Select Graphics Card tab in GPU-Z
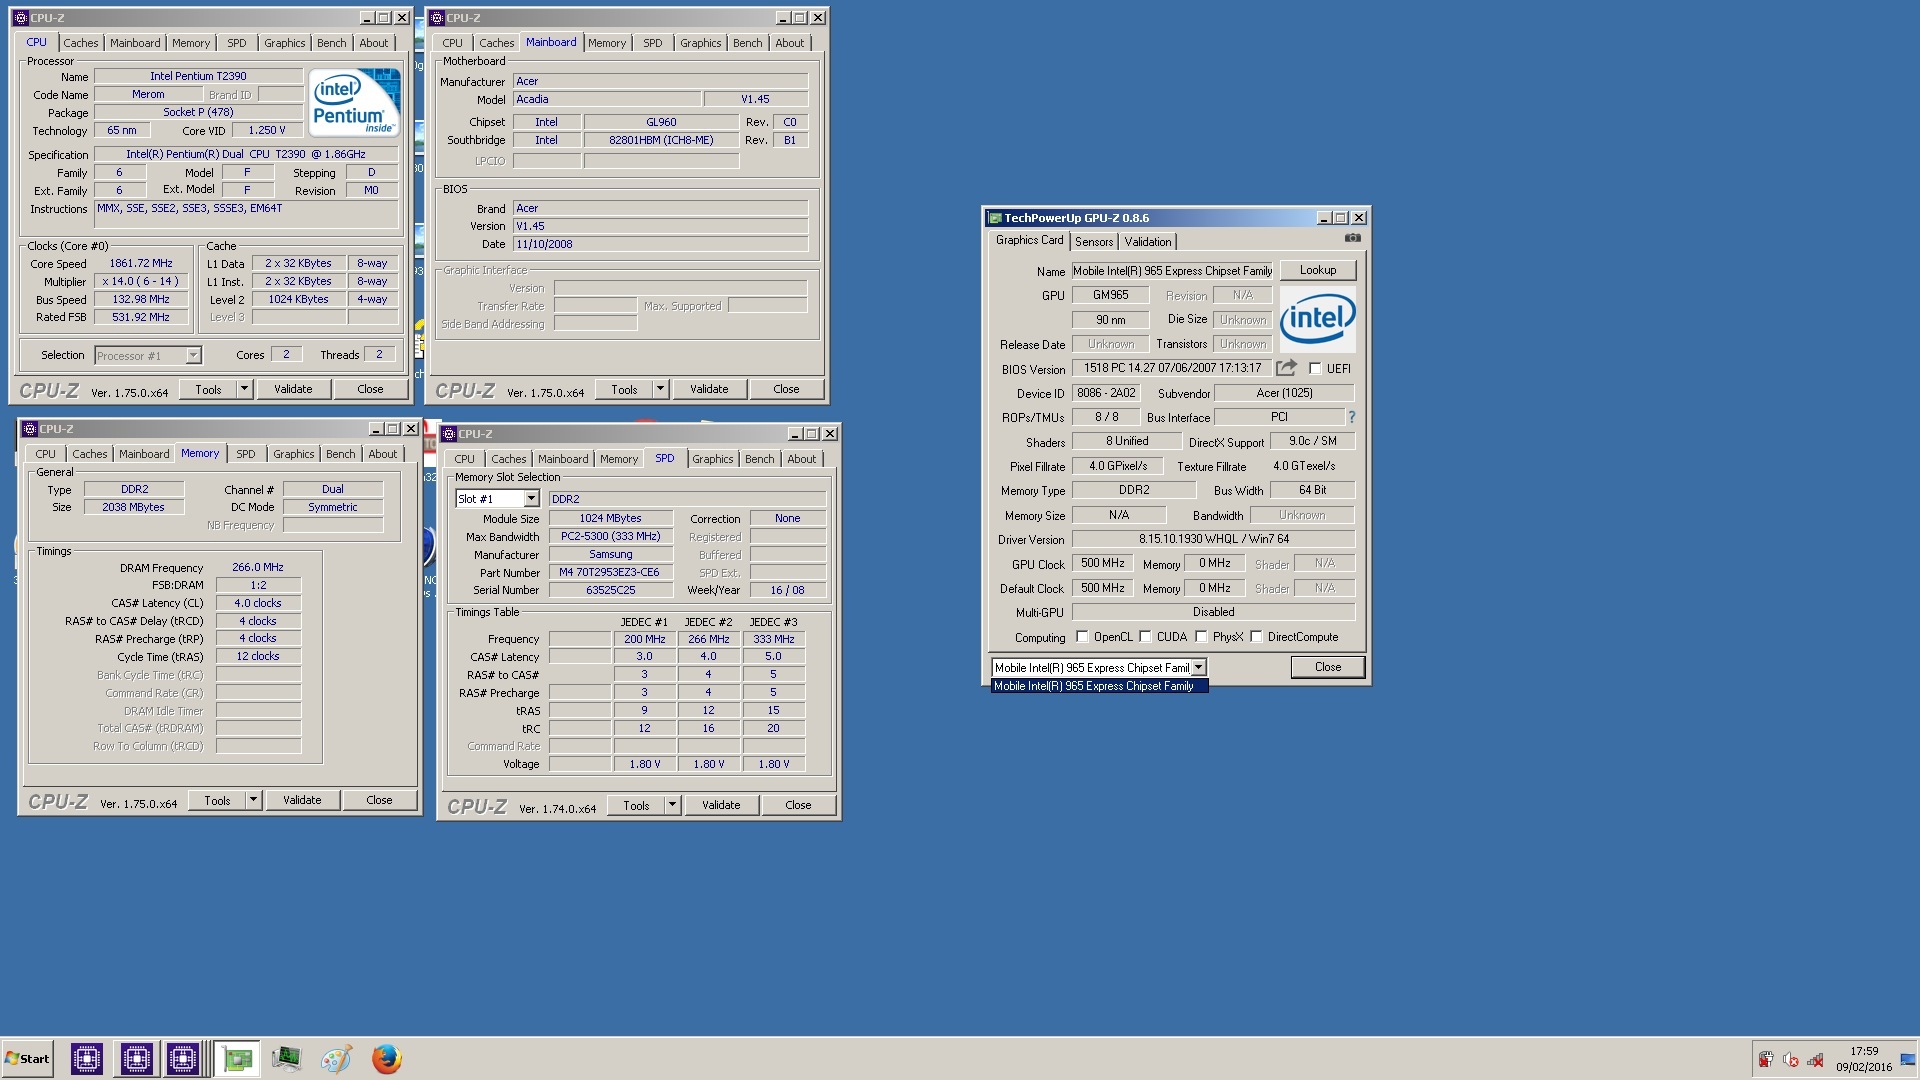The width and height of the screenshot is (1920, 1080). pyautogui.click(x=1029, y=240)
